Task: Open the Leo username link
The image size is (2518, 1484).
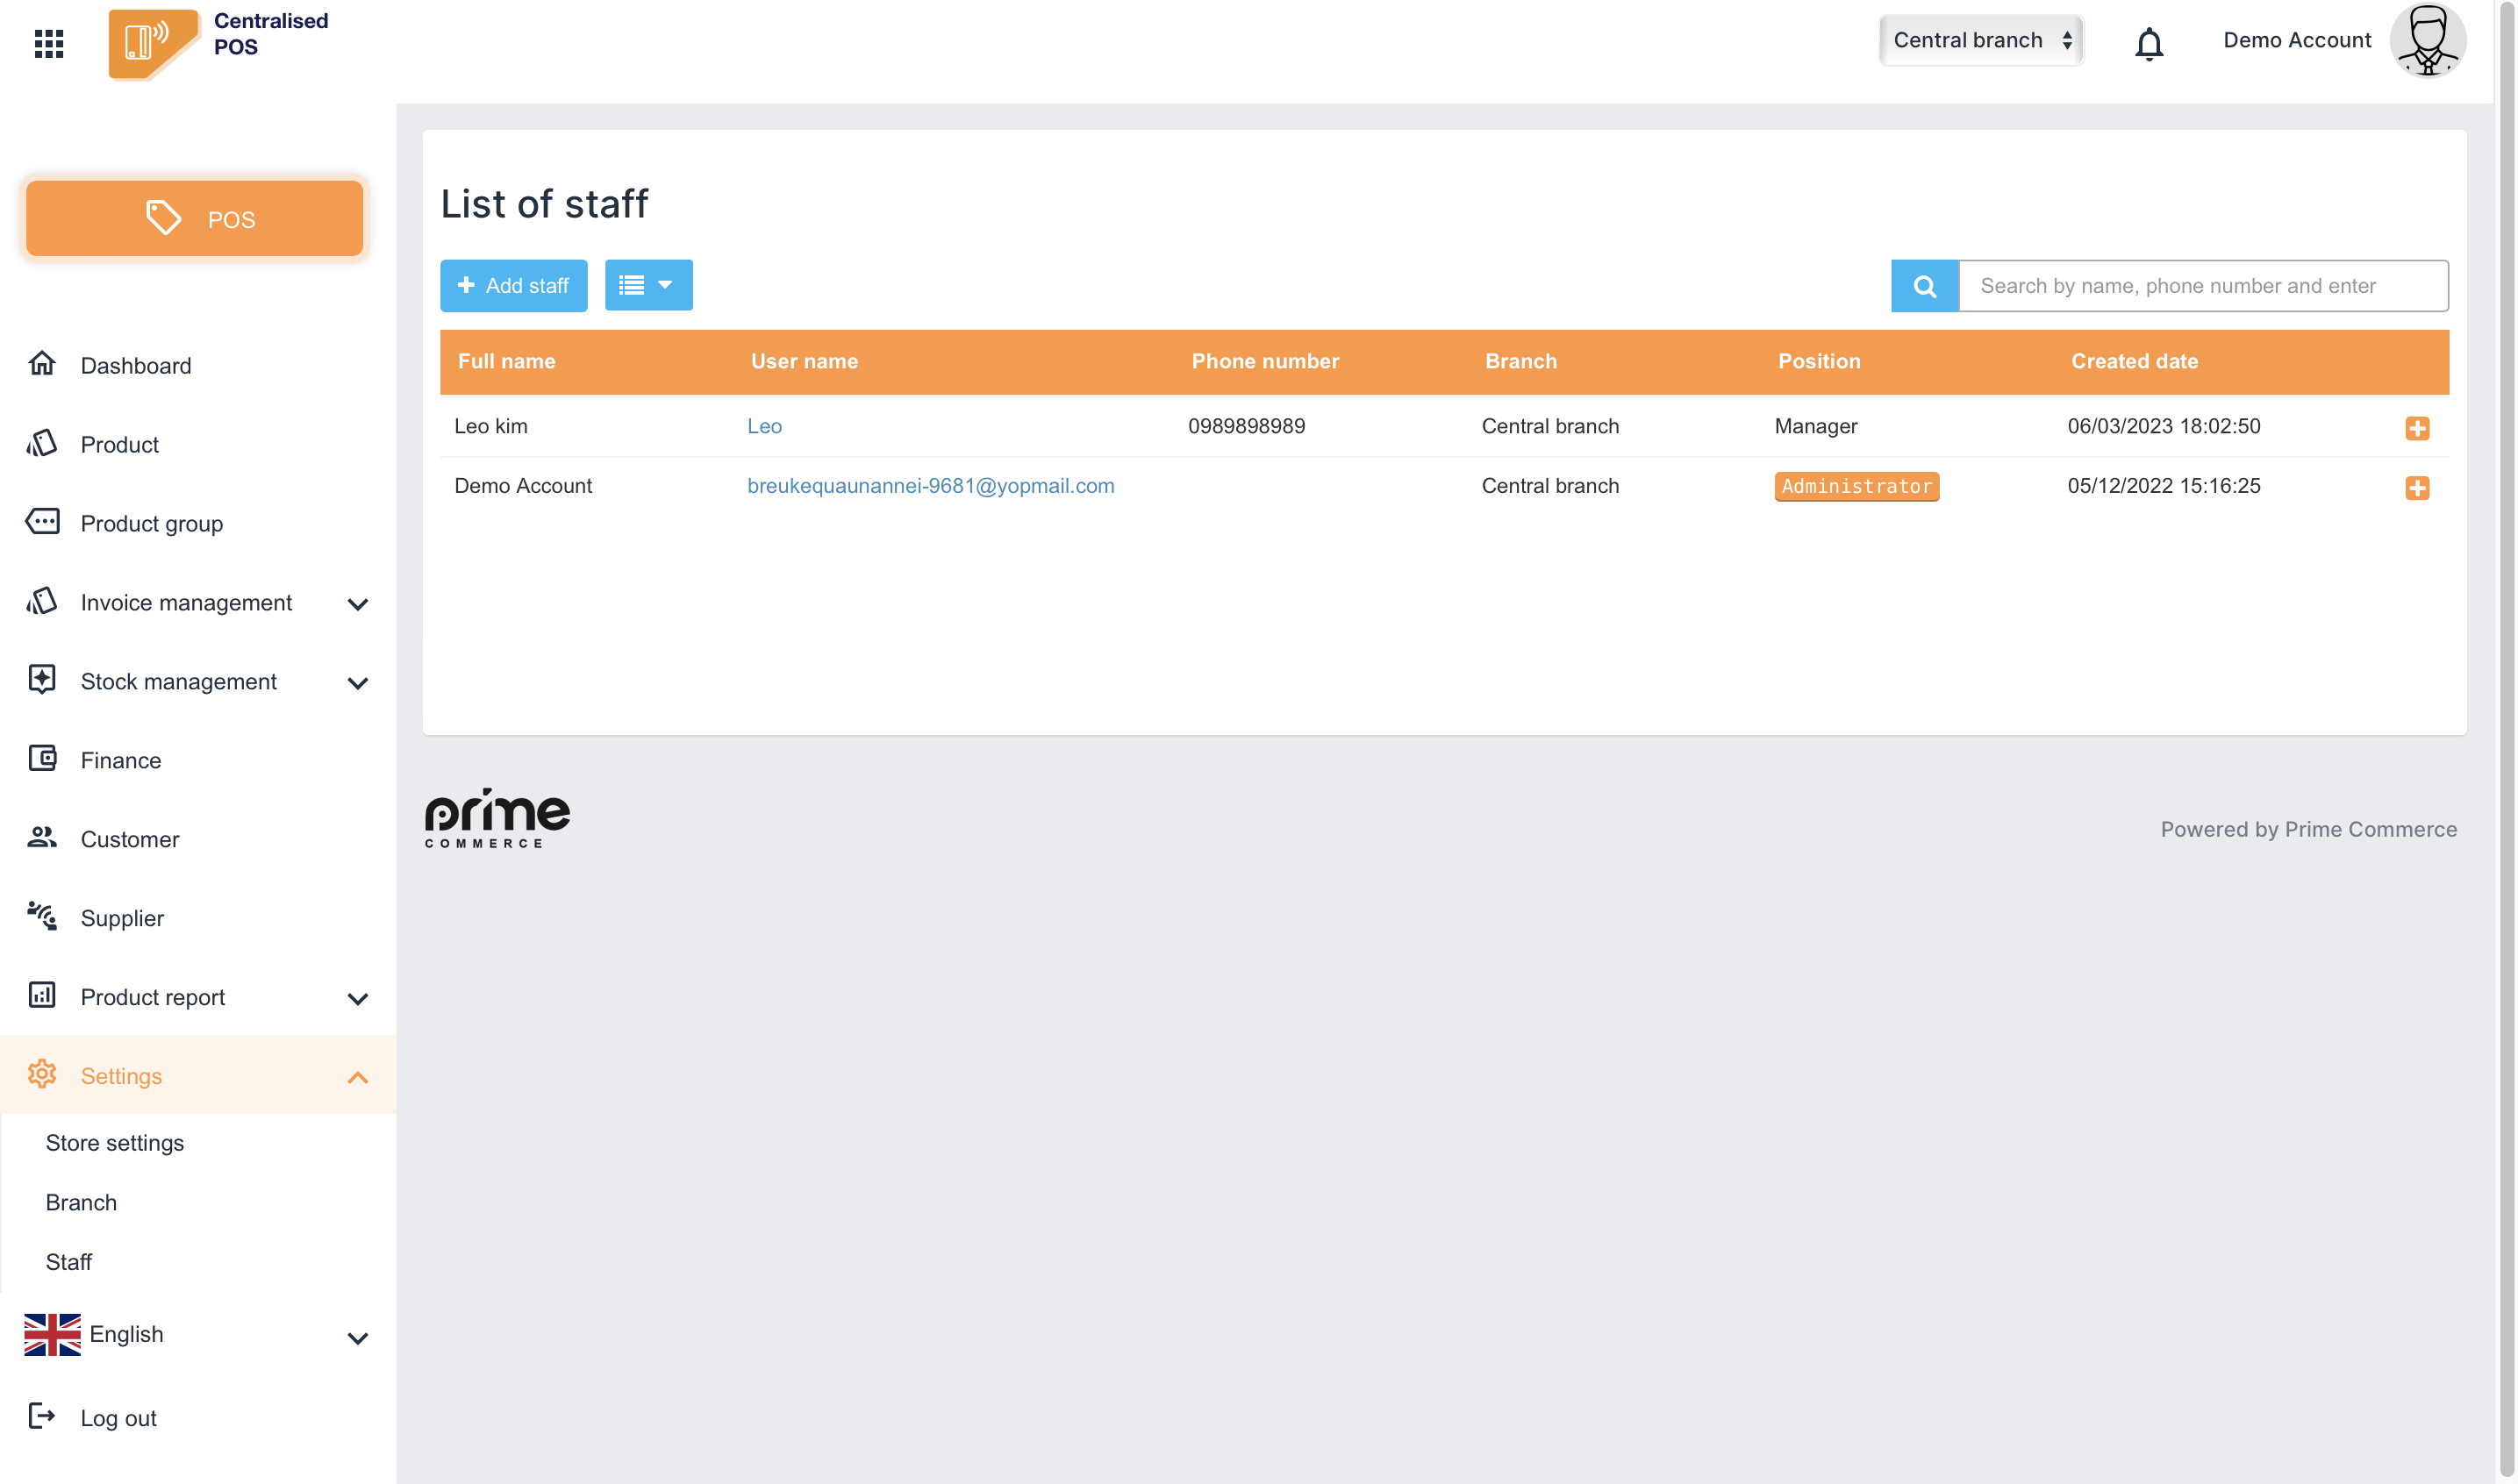Action: 764,426
